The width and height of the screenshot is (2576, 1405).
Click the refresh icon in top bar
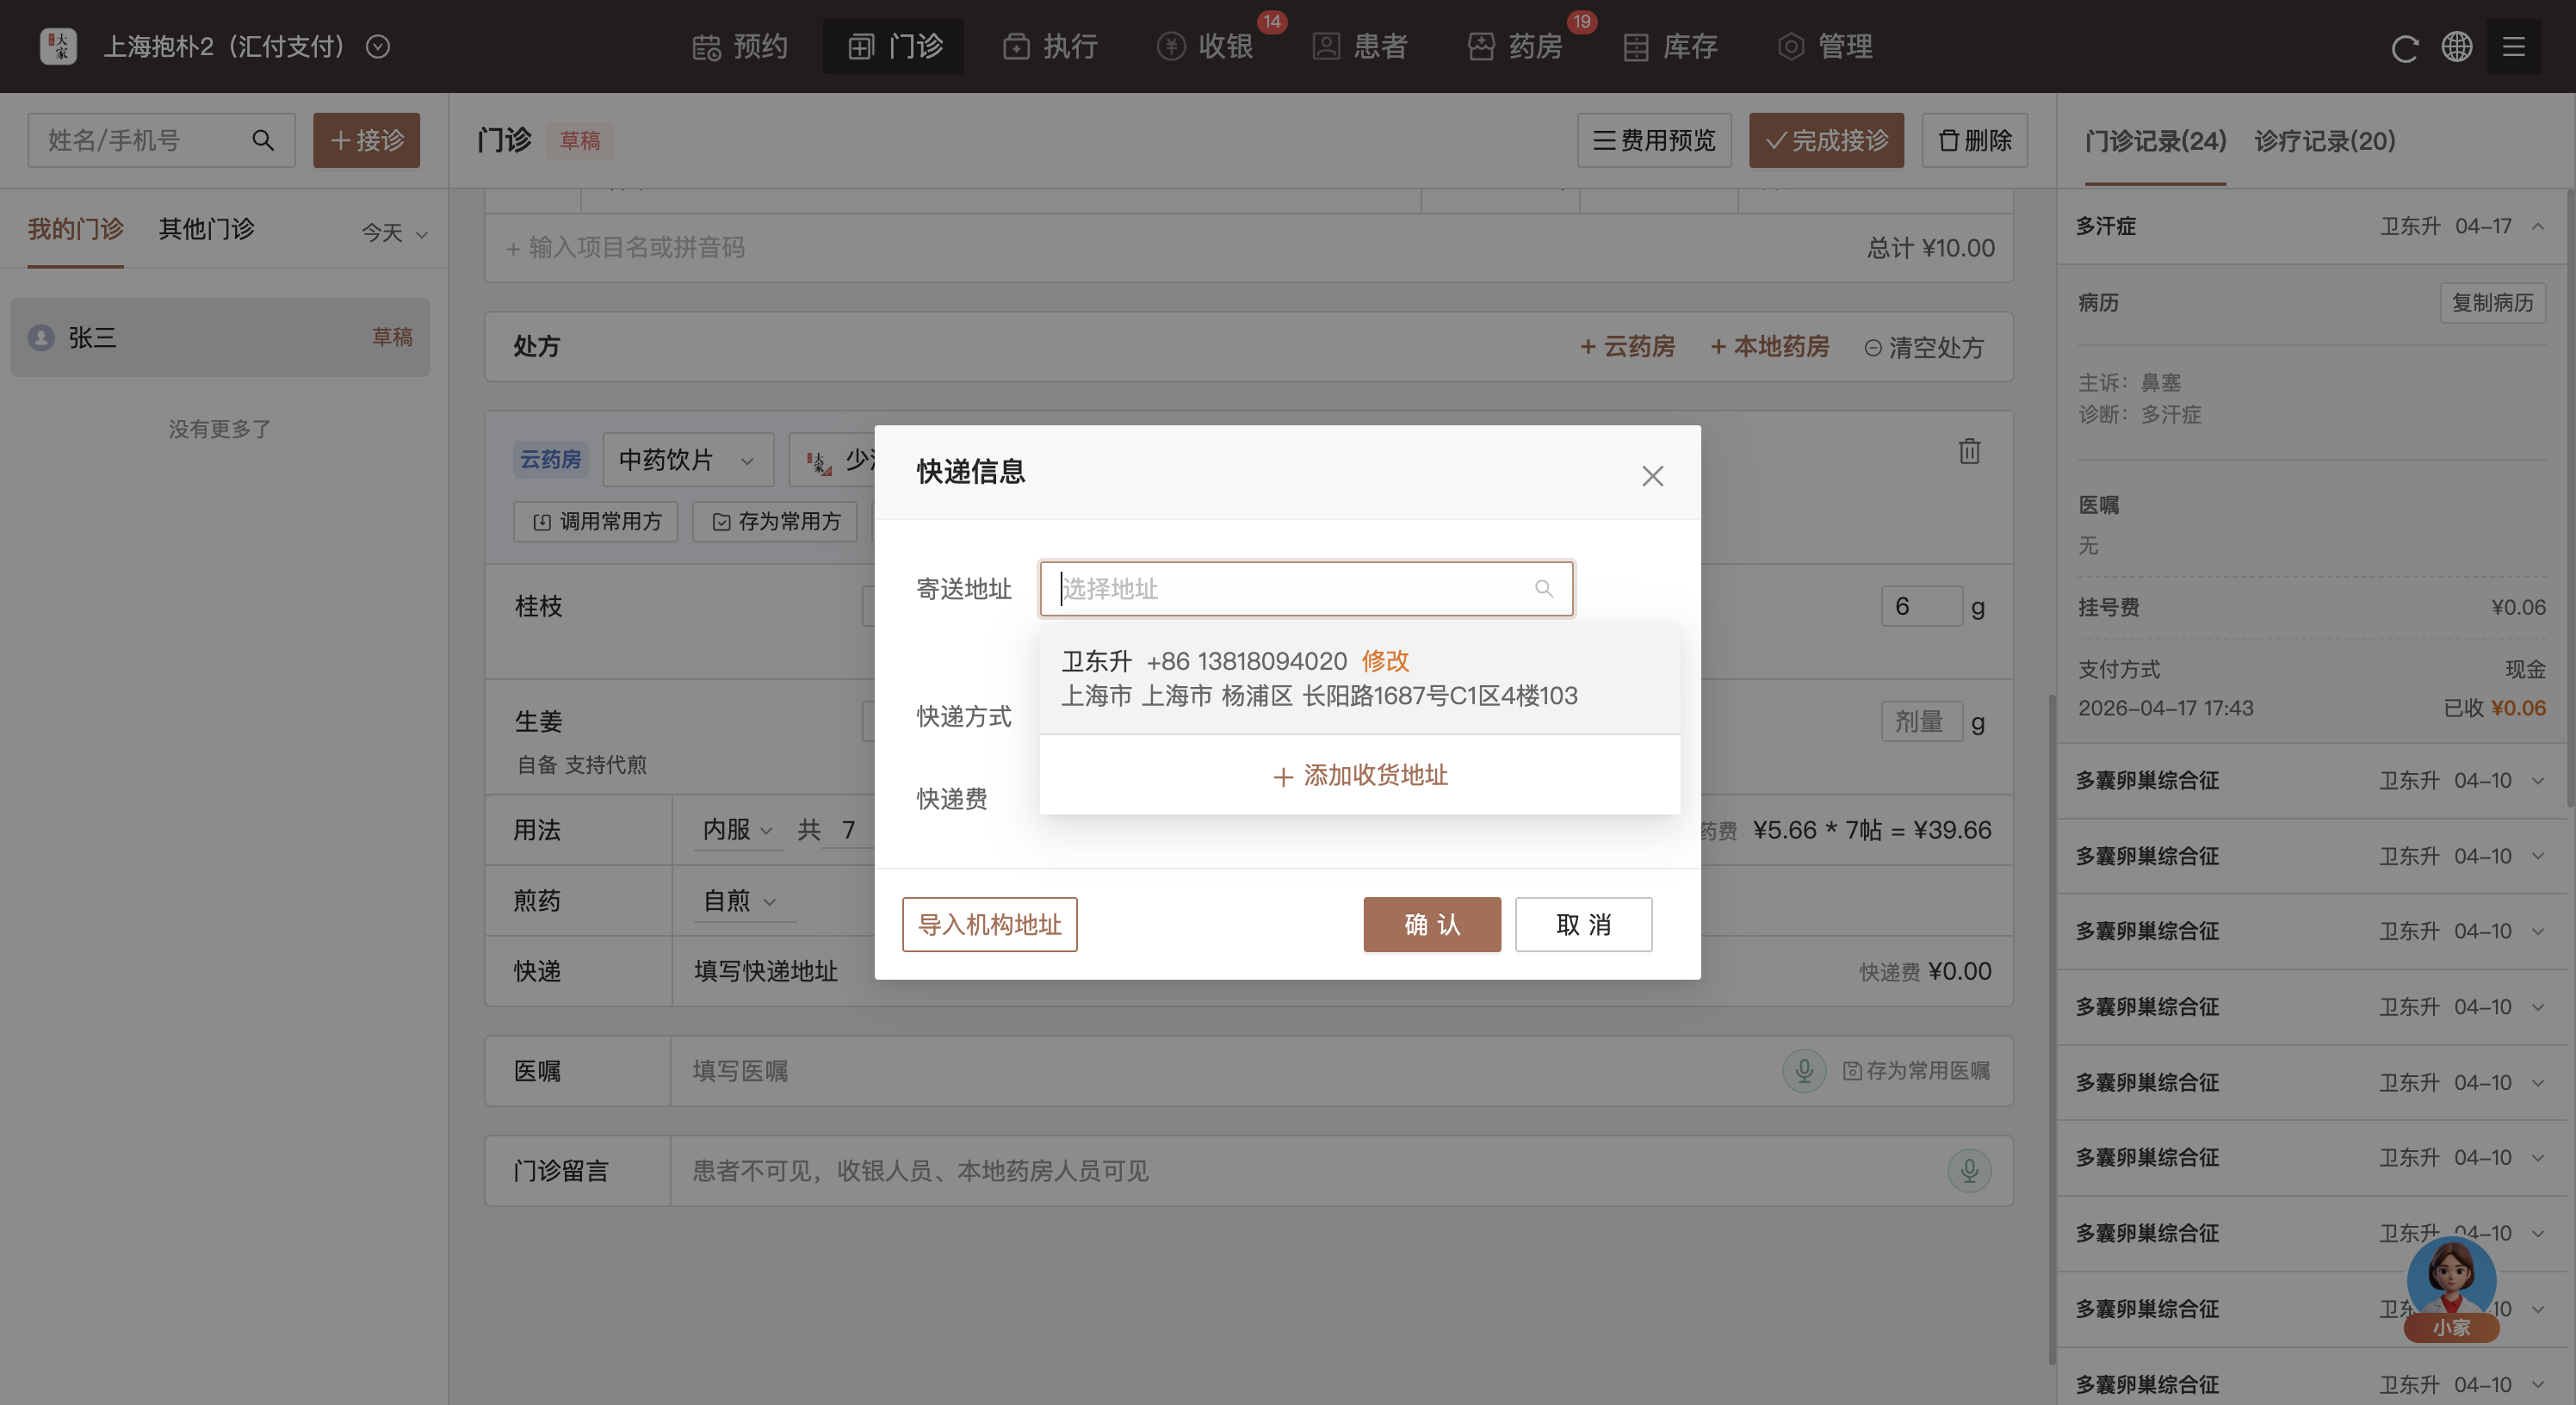point(2404,47)
